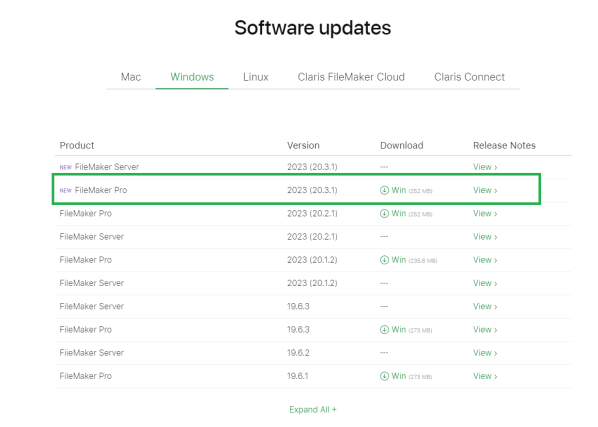Click download icon for FileMaker Pro 19.6.1
This screenshot has height=427, width=598.
[x=384, y=376]
